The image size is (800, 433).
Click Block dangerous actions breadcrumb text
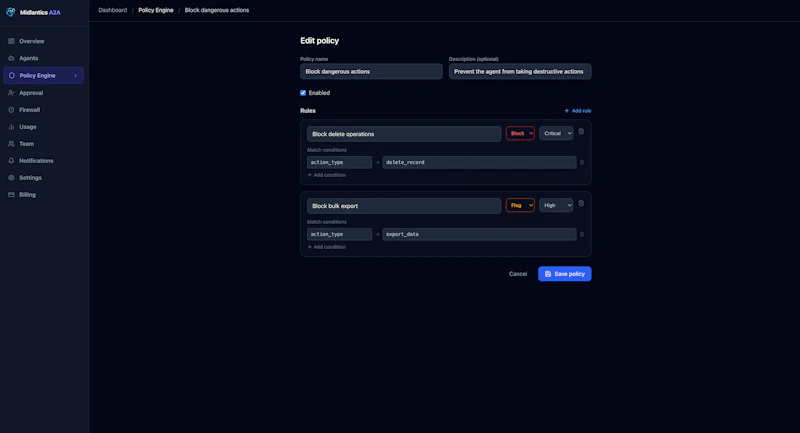click(x=217, y=10)
